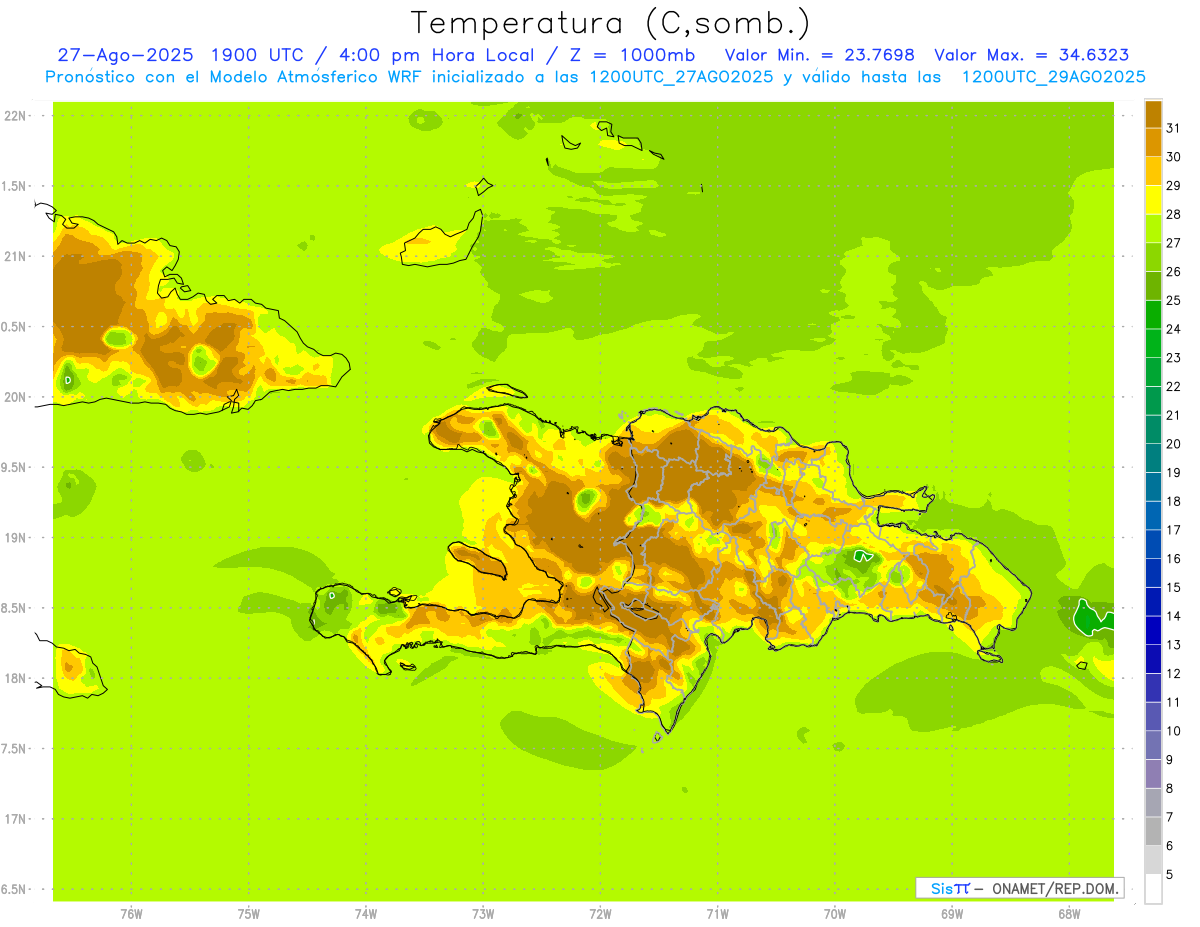Screen dimensions: 1200x927
Task: Click legend value "24"
Action: tap(1174, 329)
